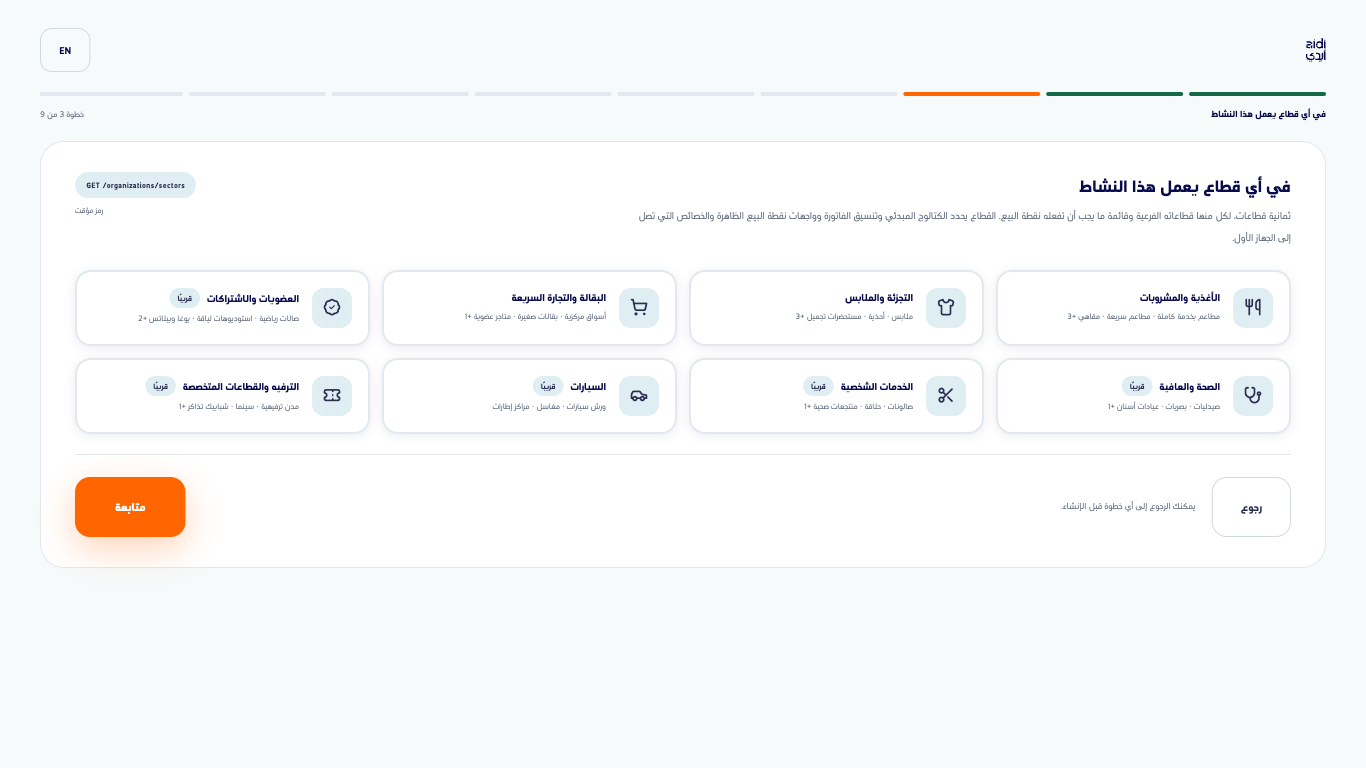1366x768 pixels.
Task: Select the البقالة والتجارة السريعة sector card
Action: [x=529, y=308]
